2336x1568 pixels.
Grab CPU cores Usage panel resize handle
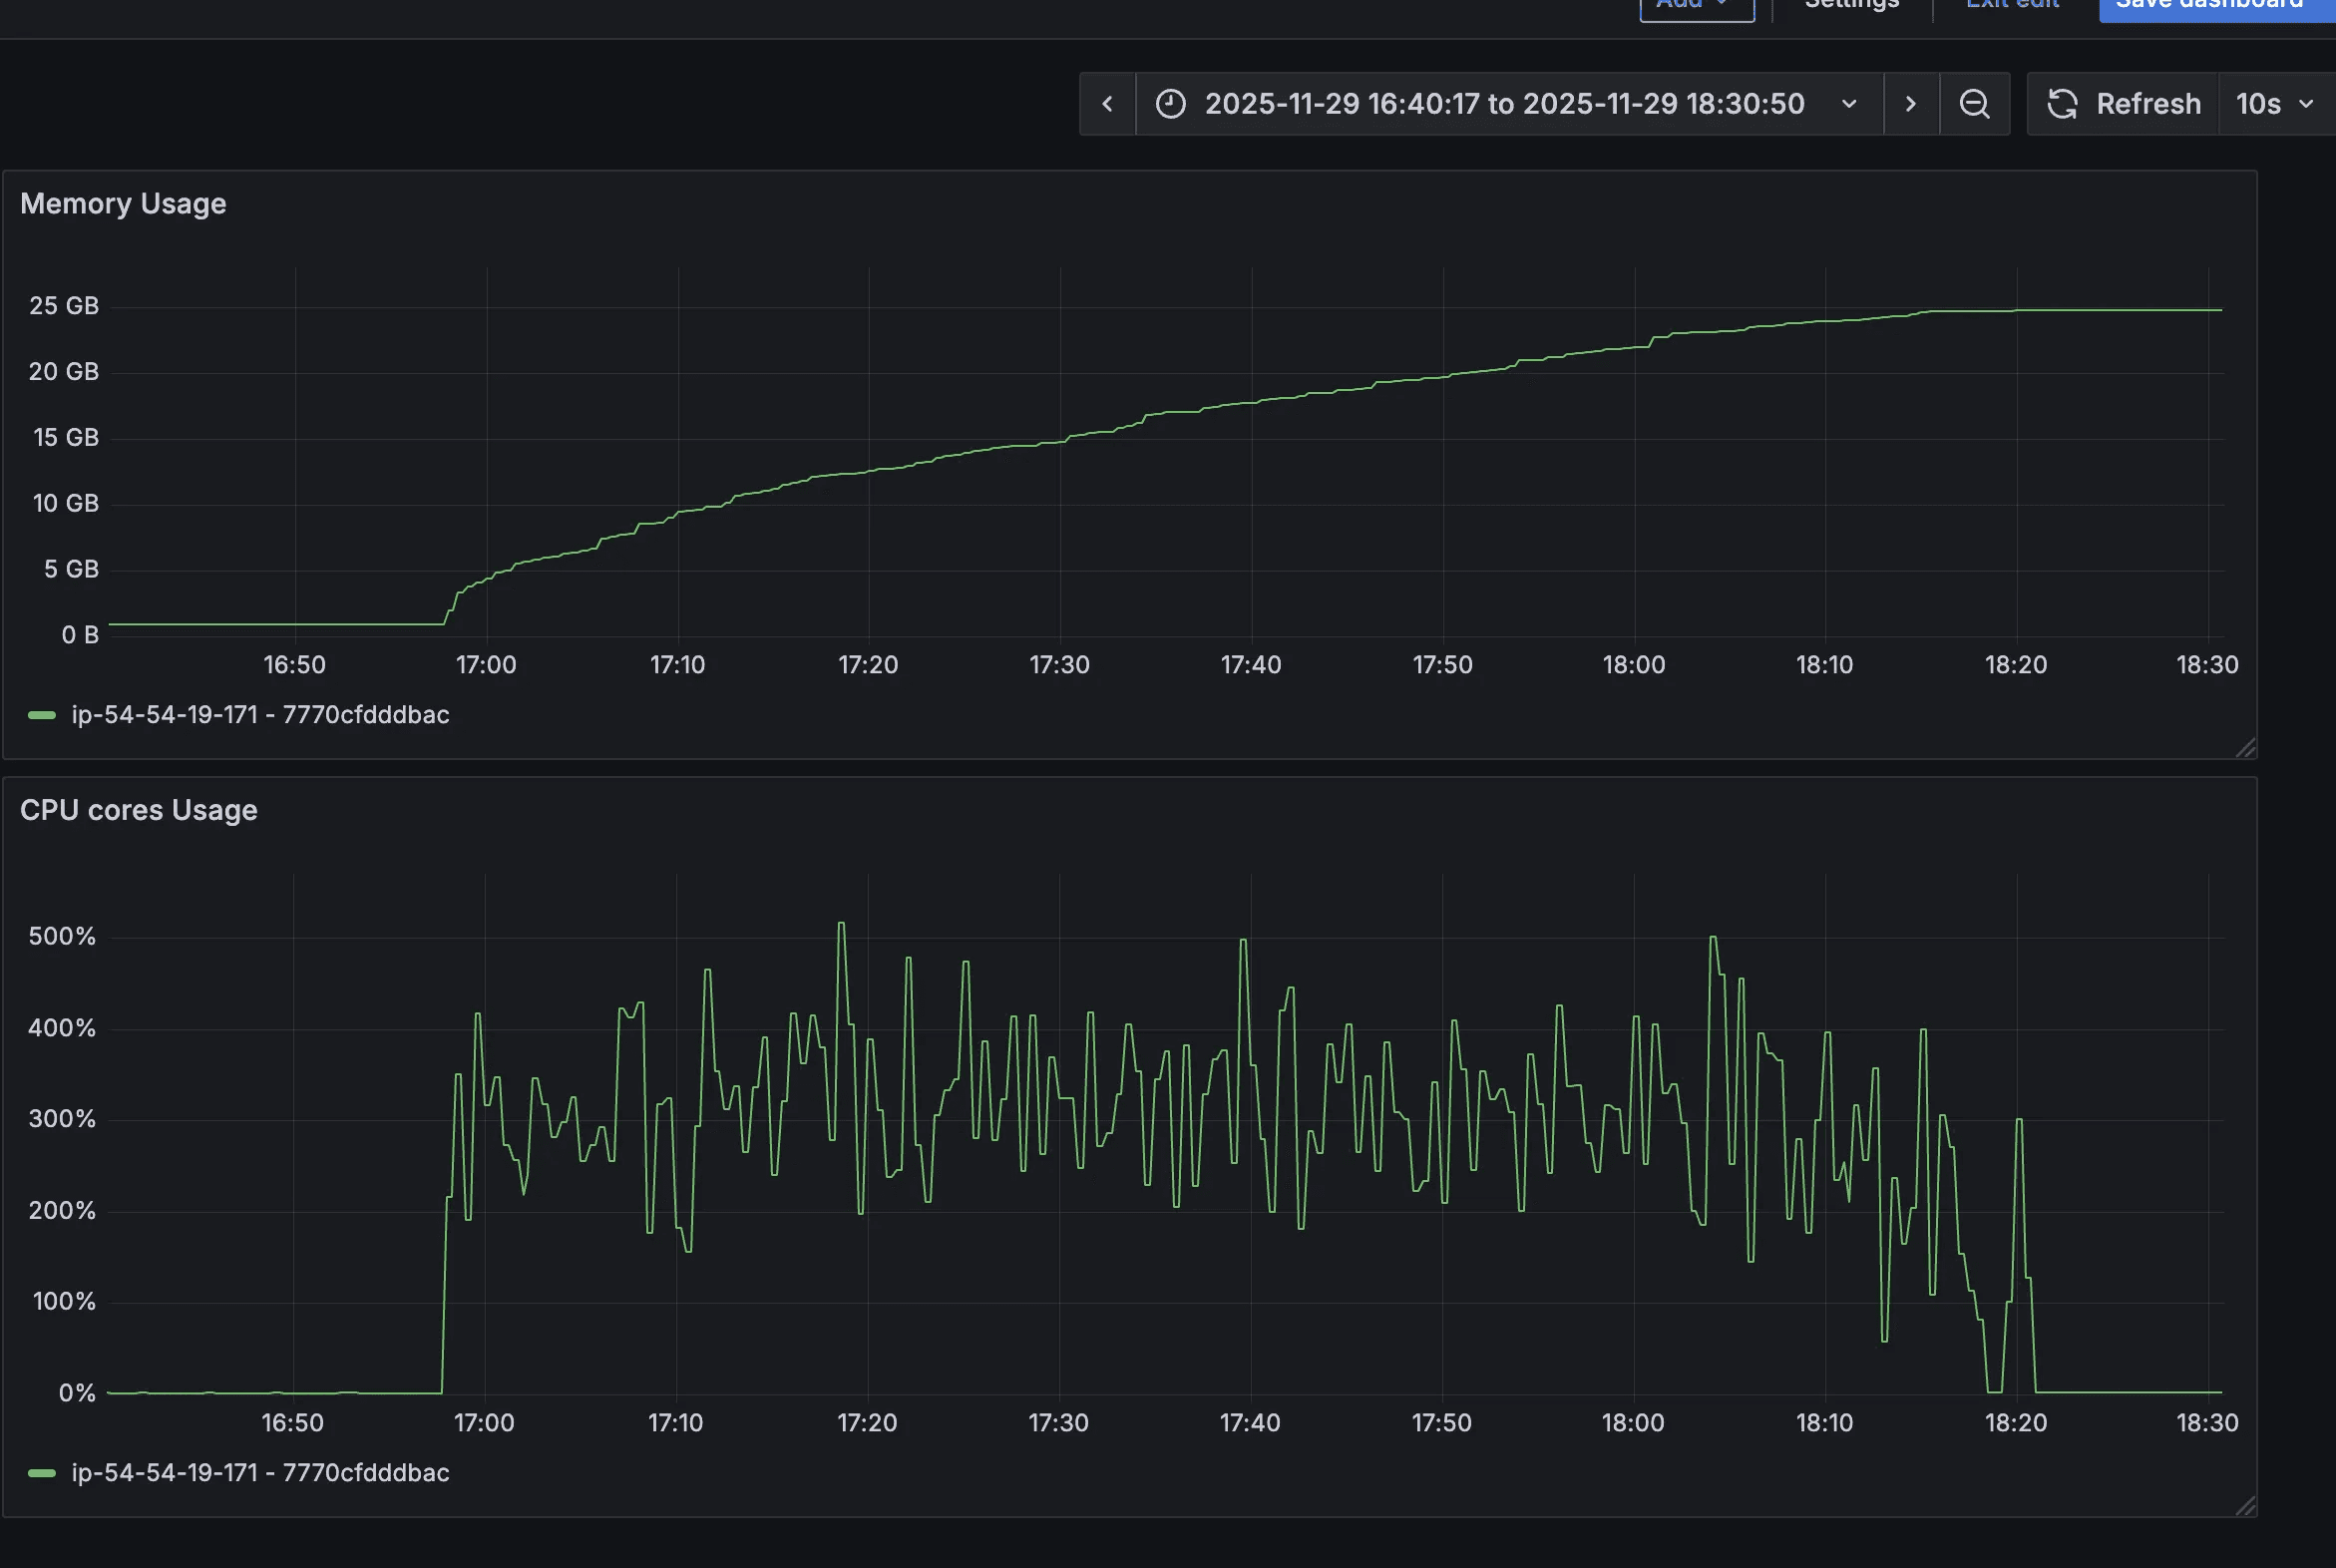[2245, 1506]
